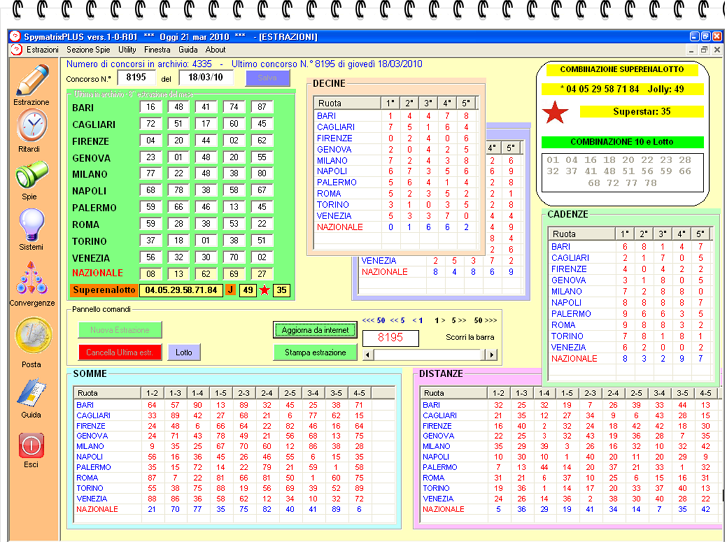Click the Ruota header in DECINE table
Screen dimensions: 727x542
pyautogui.click(x=347, y=103)
